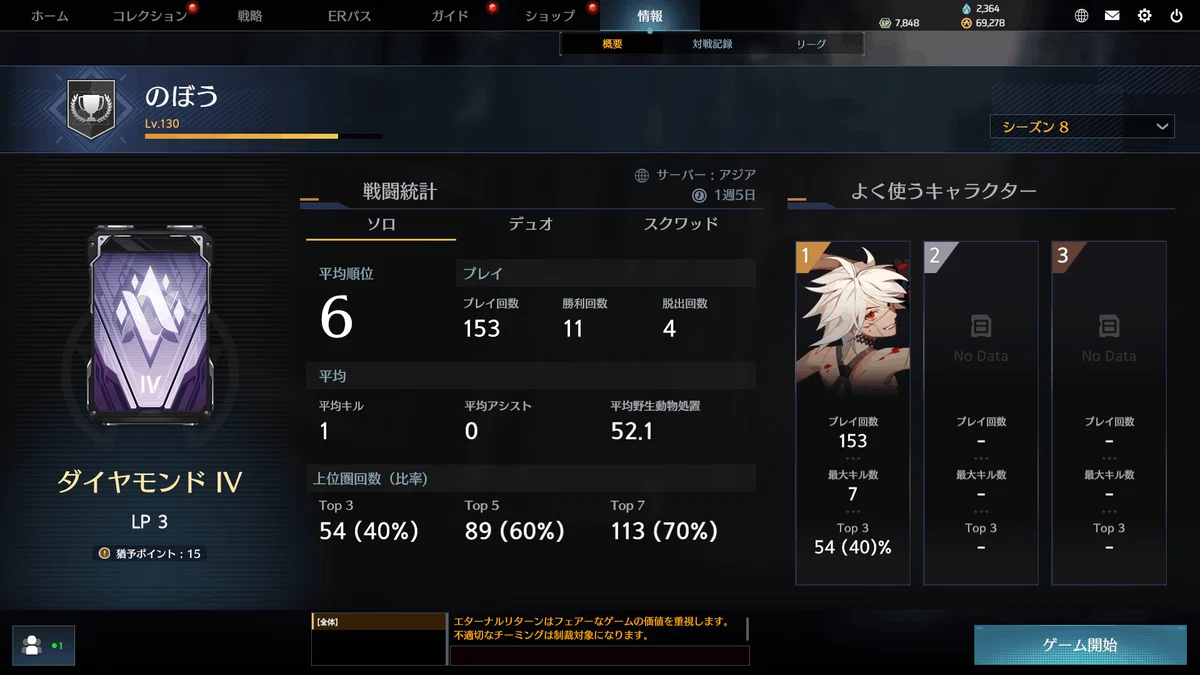Viewport: 1200px width, 675px height.
Task: Switch to デュオ statistics tab
Action: coord(531,224)
